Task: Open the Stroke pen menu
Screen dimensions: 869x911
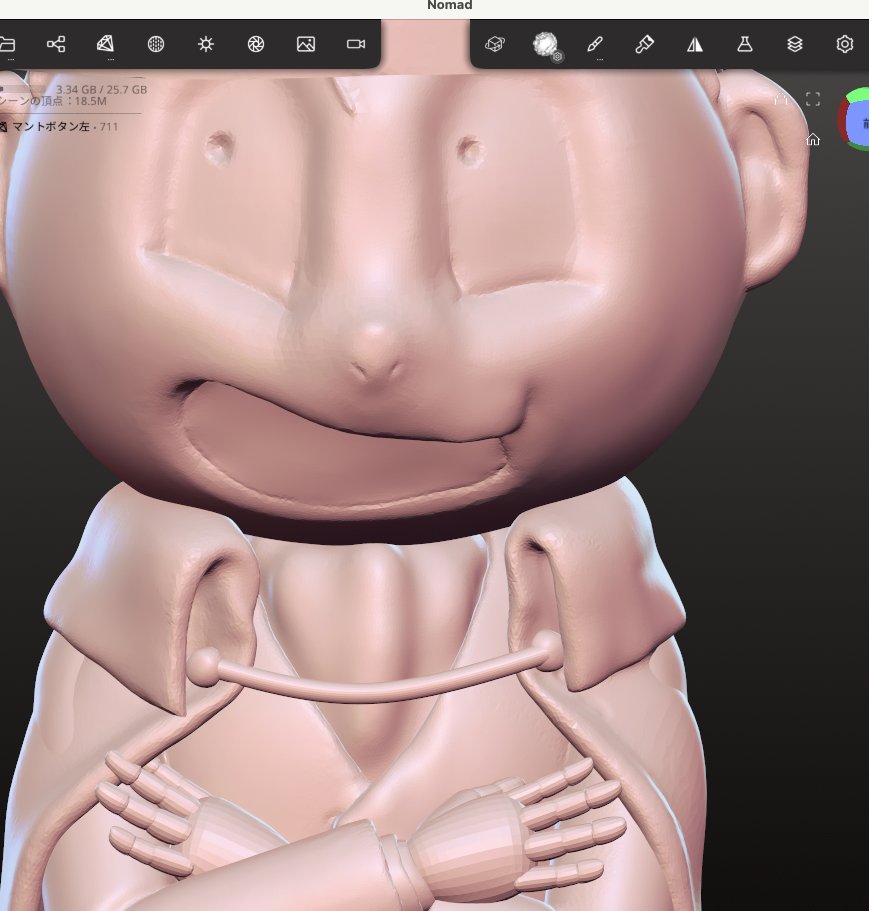Action: pos(595,44)
